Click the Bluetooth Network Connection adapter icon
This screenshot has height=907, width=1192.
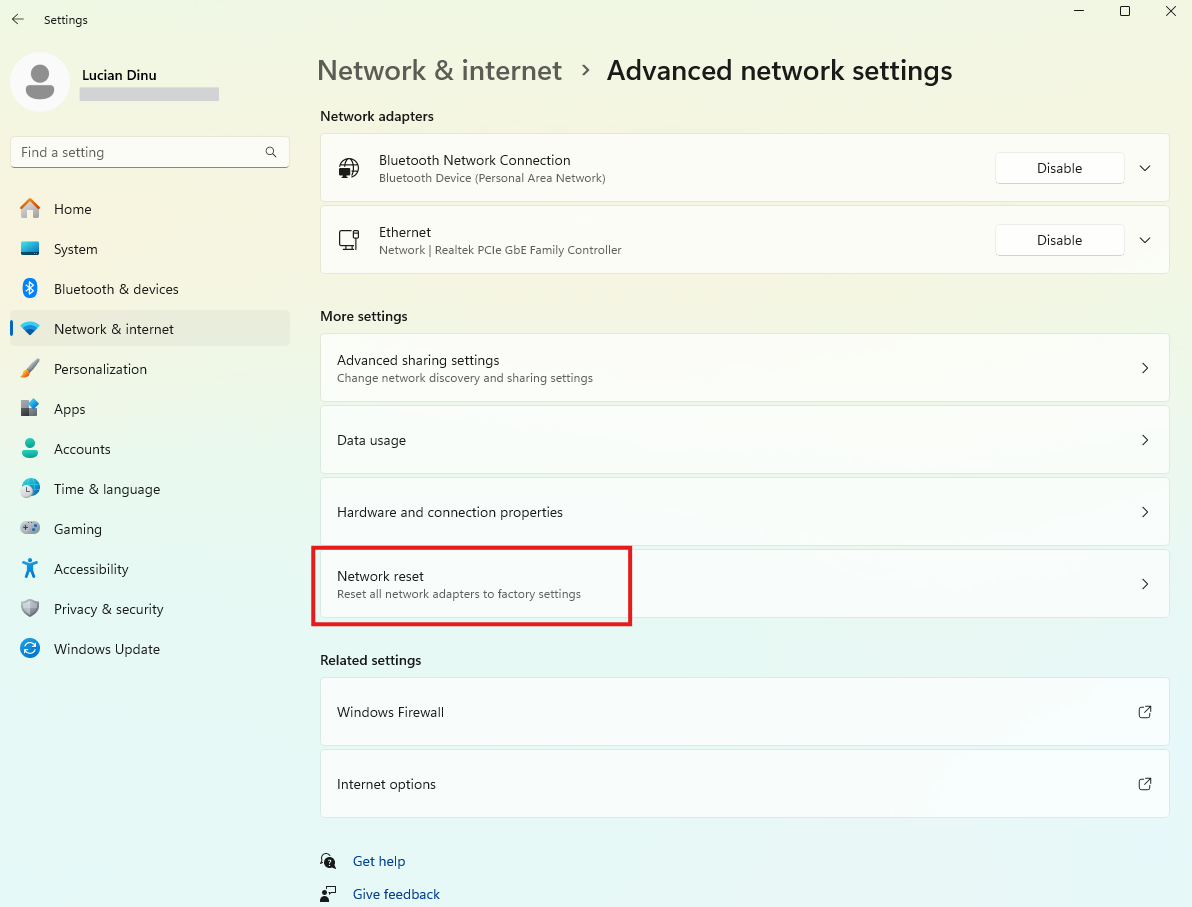(349, 168)
